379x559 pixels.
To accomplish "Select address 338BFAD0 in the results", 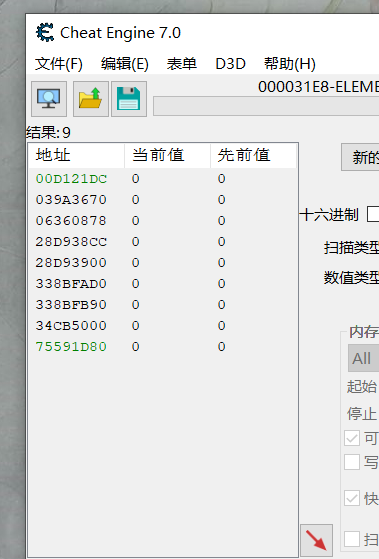I will coord(71,284).
